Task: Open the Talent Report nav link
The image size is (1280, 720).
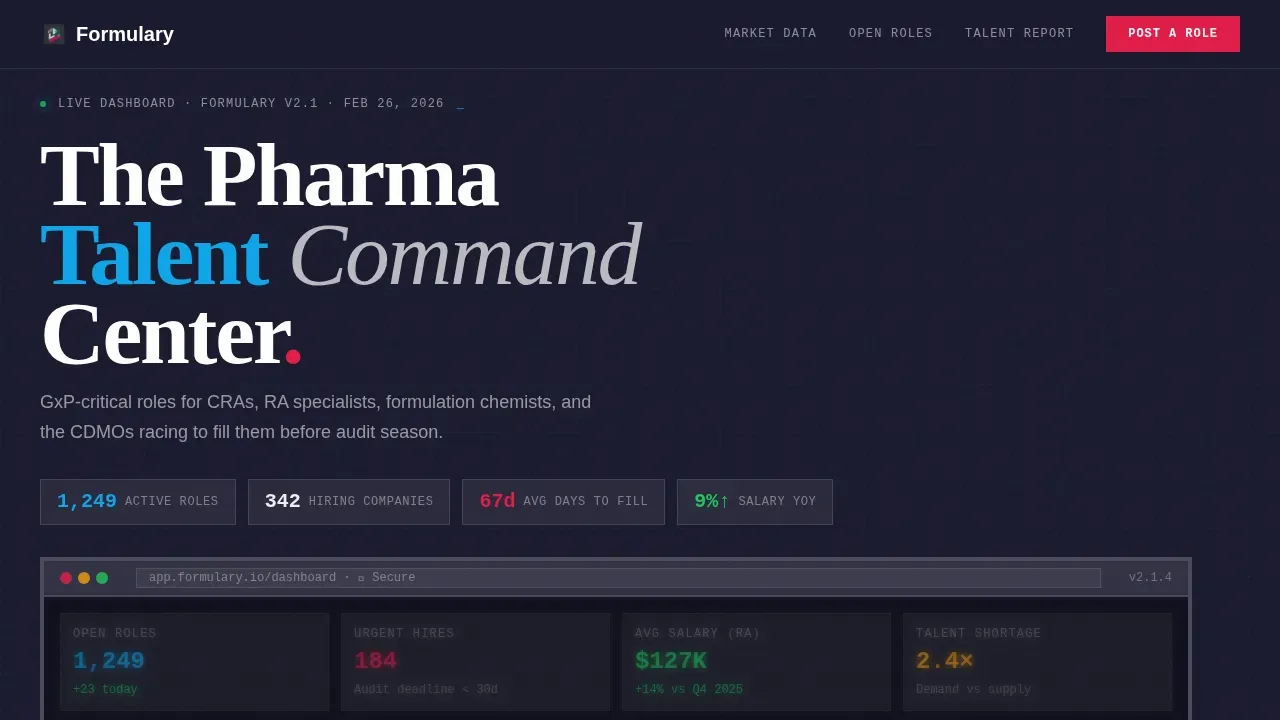Action: click(1019, 34)
